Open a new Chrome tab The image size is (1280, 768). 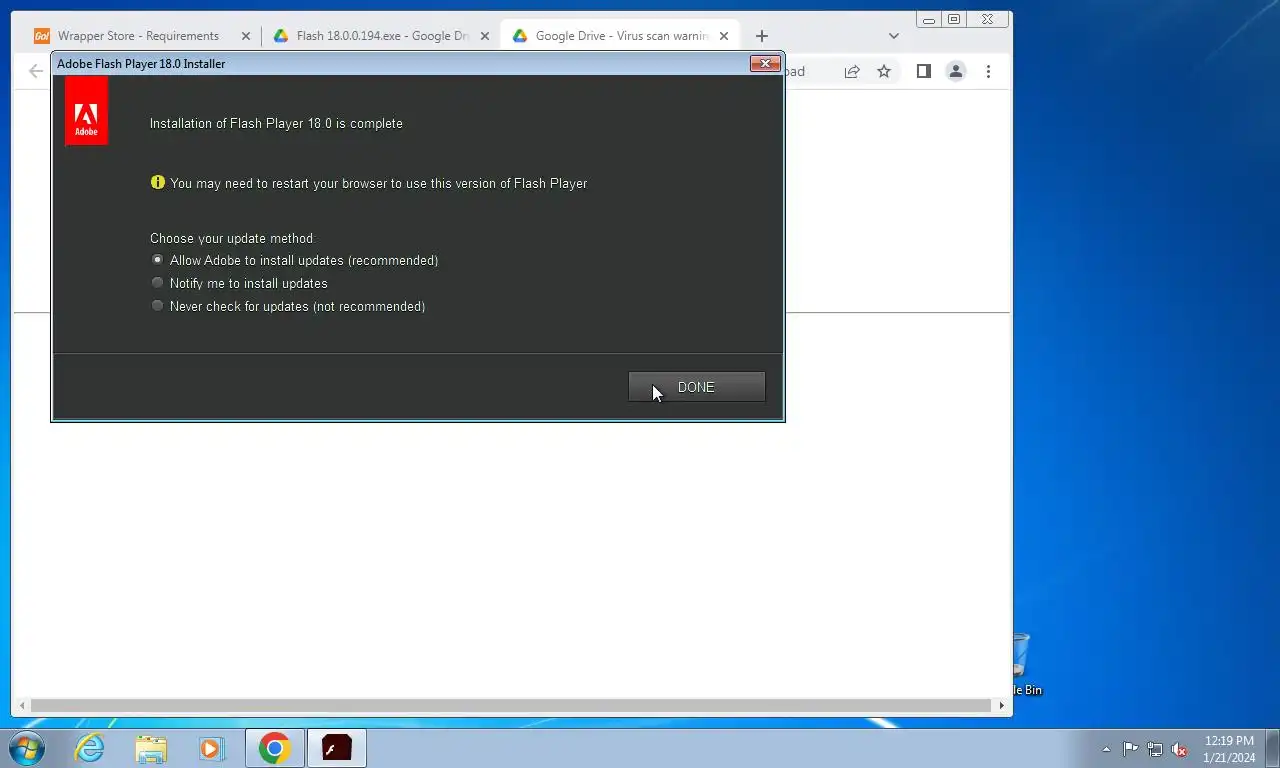[762, 36]
